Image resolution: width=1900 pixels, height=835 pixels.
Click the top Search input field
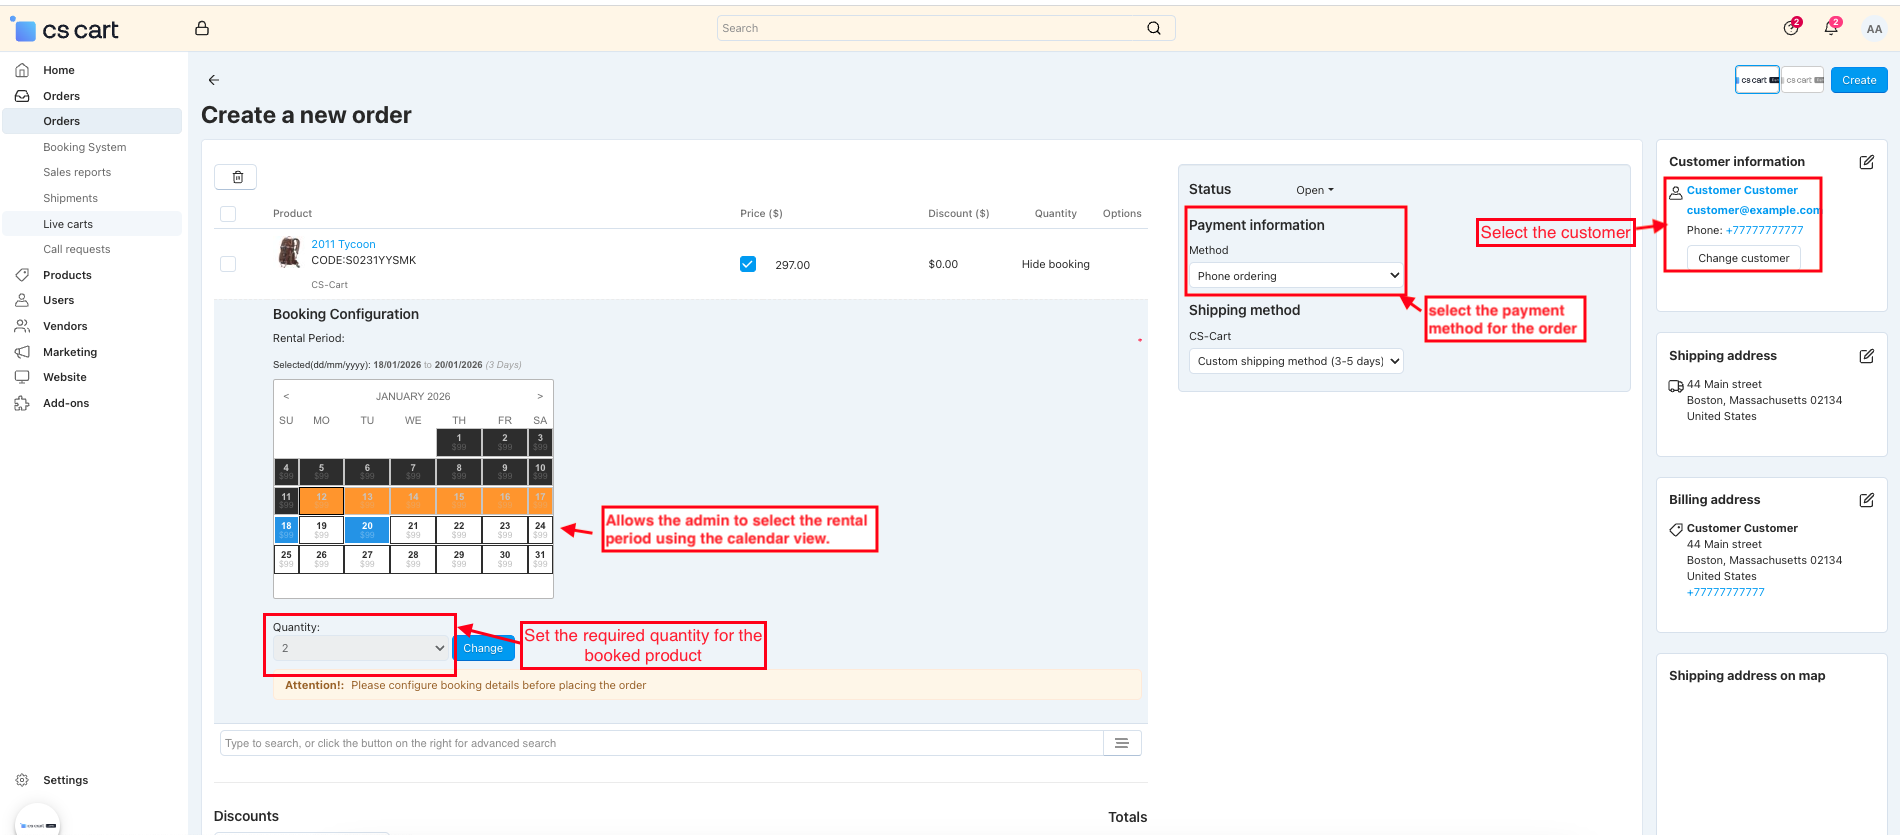pos(930,28)
